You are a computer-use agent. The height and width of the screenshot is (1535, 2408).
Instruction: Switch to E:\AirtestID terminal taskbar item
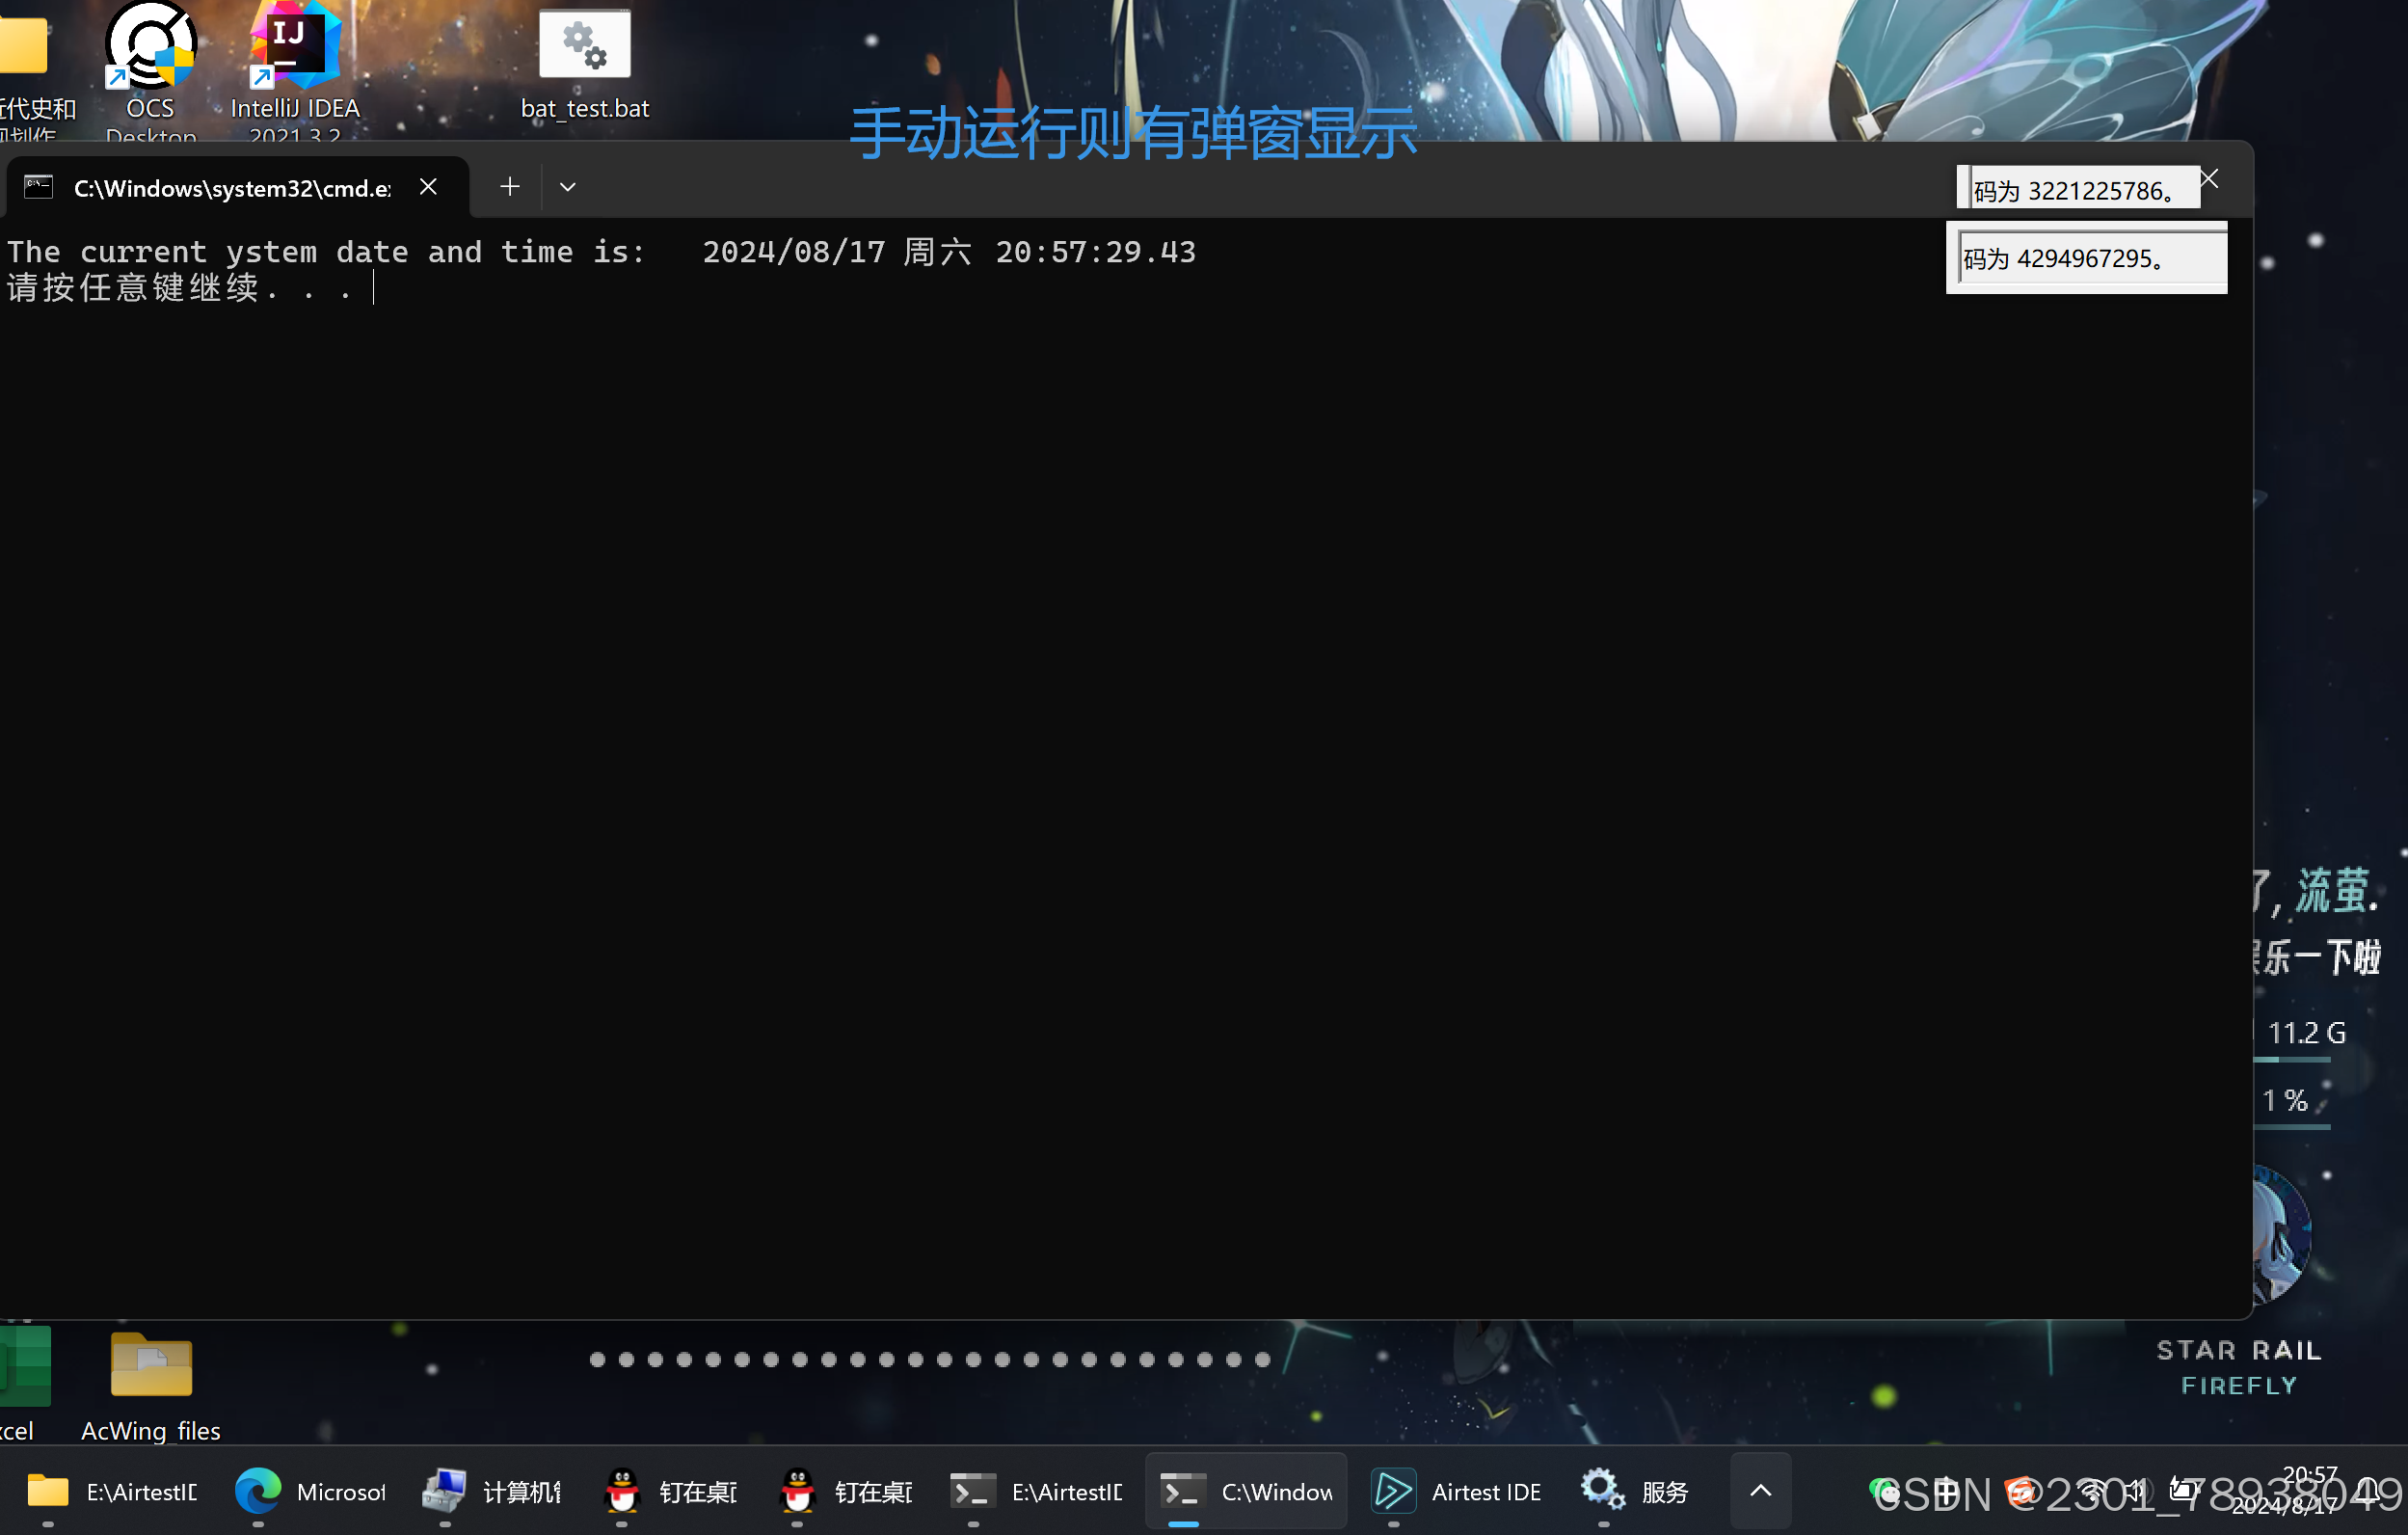click(1036, 1491)
